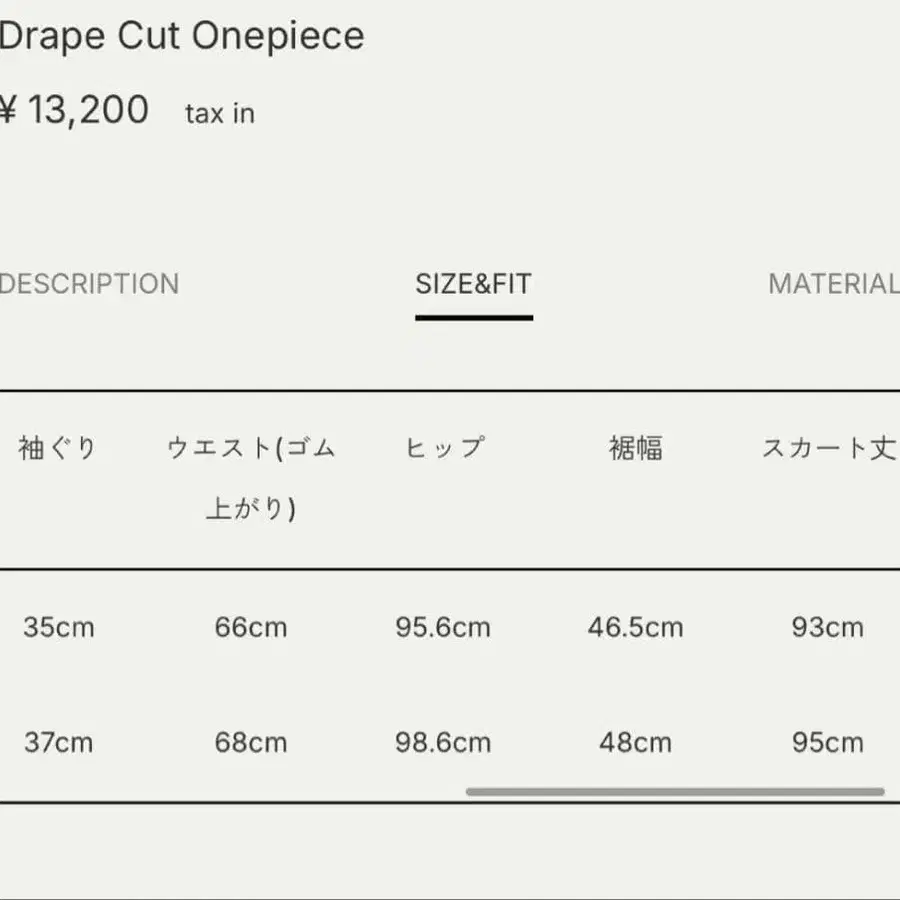Click the ヒップ column header
Image resolution: width=900 pixels, height=900 pixels.
pyautogui.click(x=444, y=448)
